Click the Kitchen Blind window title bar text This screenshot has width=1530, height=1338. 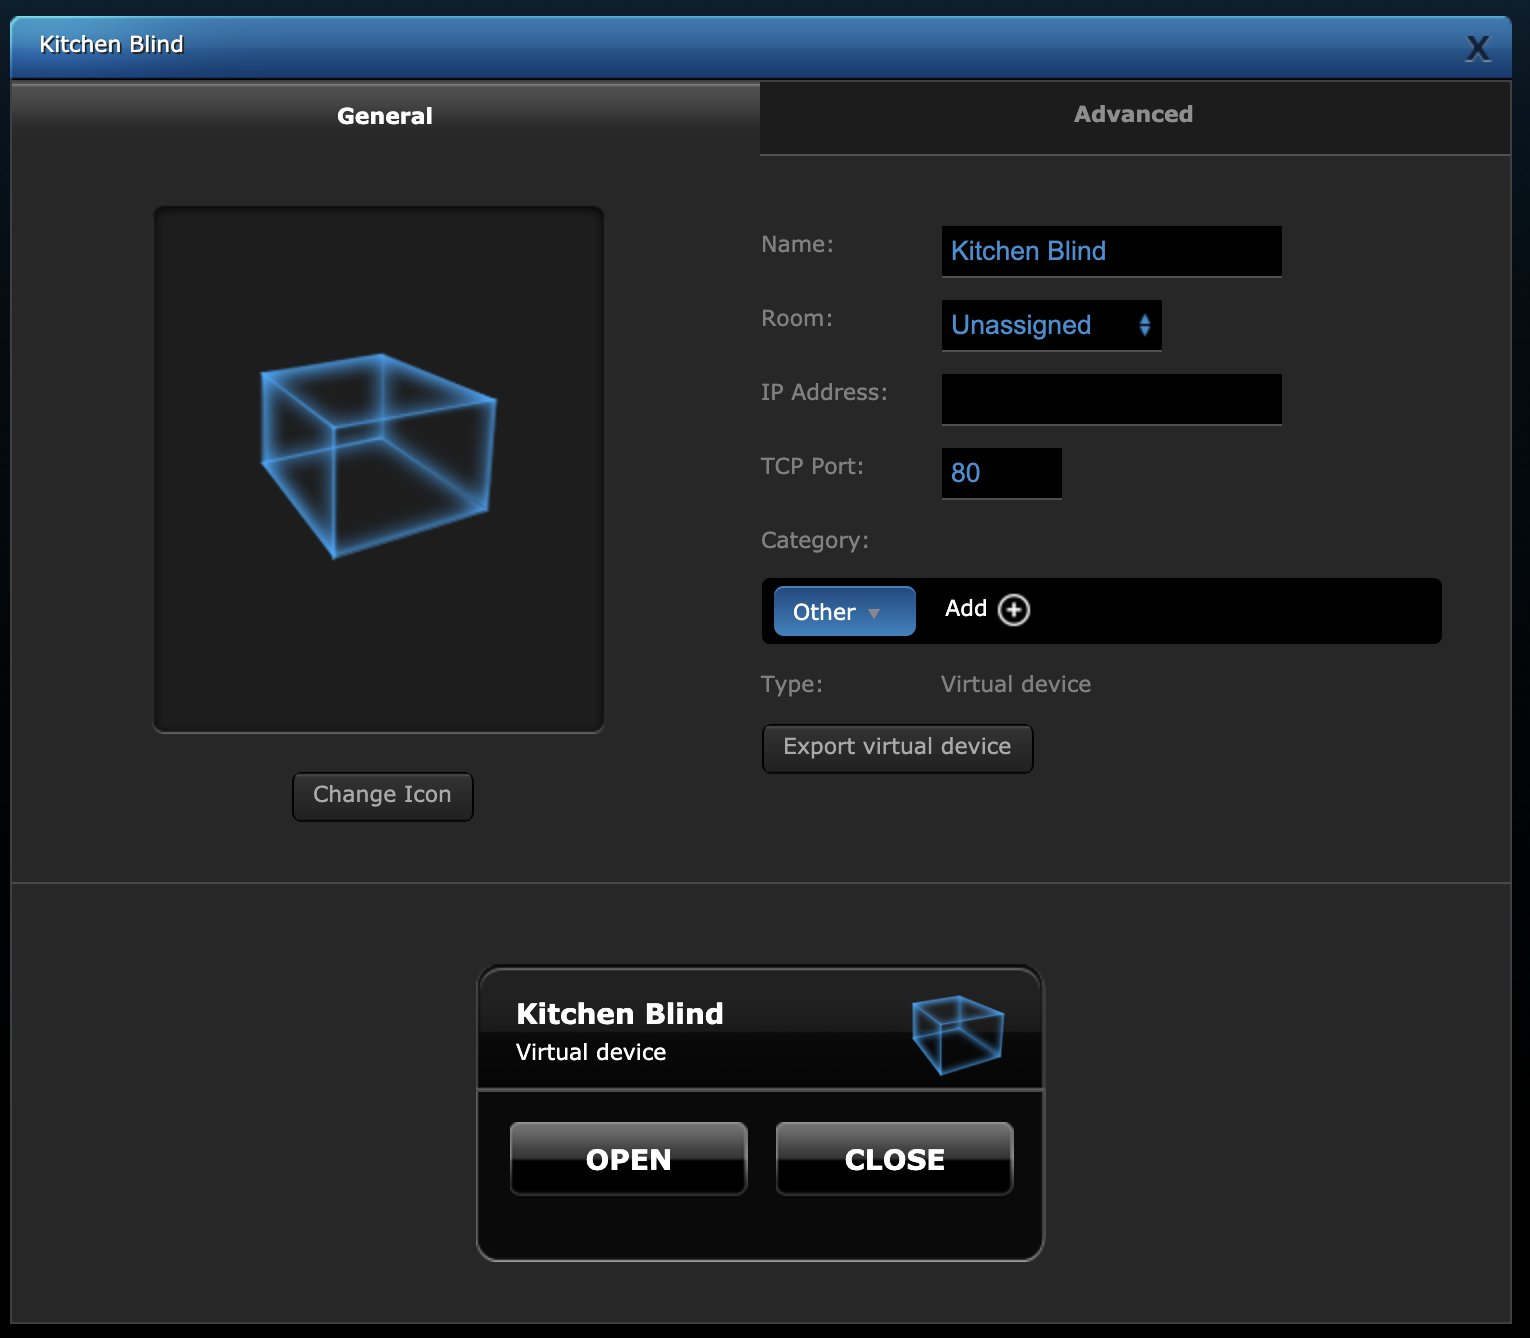click(x=111, y=45)
